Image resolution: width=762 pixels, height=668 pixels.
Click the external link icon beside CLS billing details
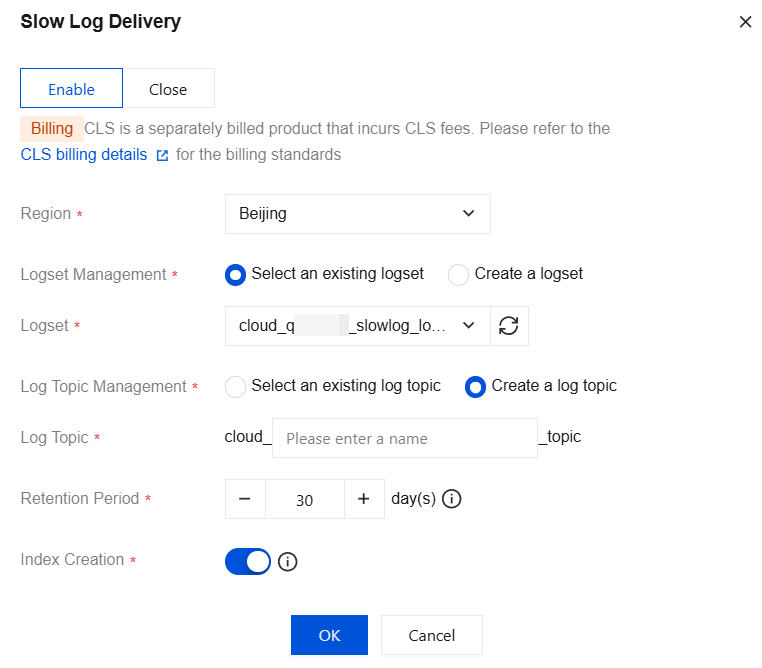coord(162,156)
